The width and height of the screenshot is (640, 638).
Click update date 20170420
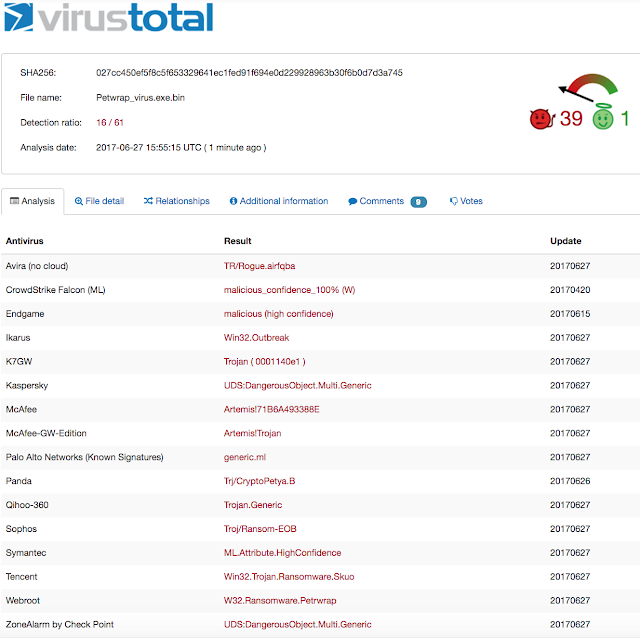(570, 290)
